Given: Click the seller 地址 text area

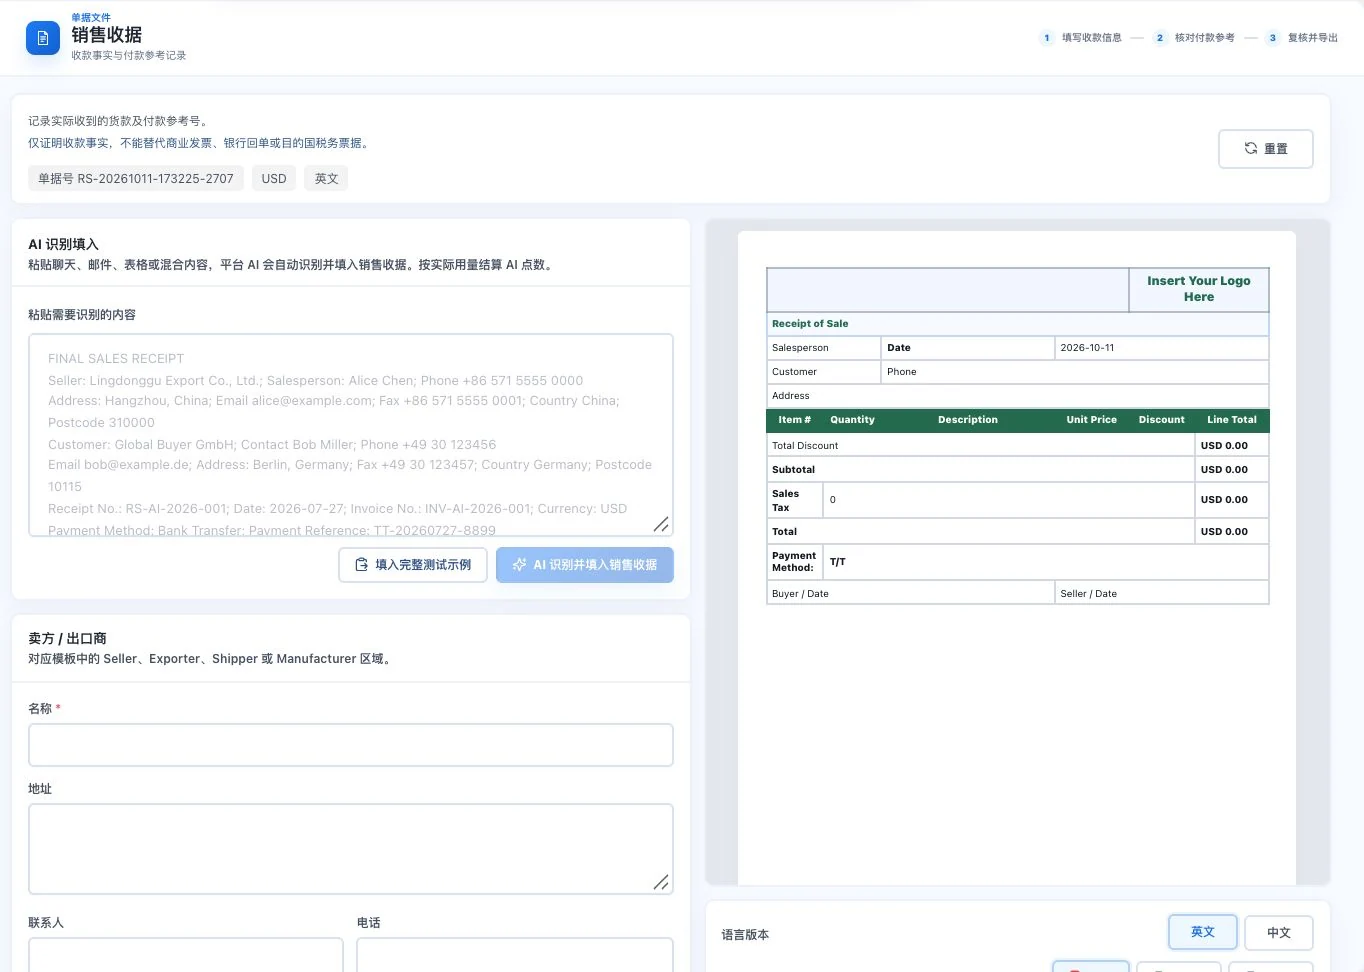Looking at the screenshot, I should pyautogui.click(x=351, y=849).
